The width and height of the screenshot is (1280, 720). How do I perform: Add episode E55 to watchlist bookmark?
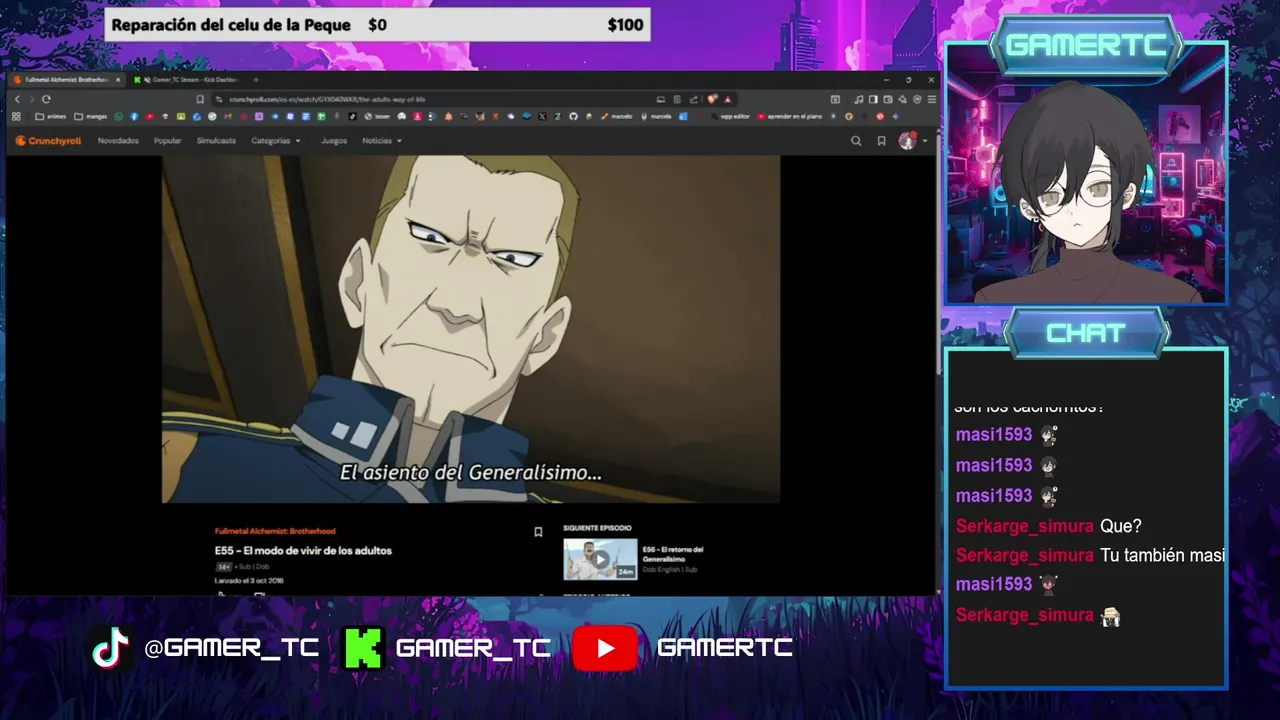538,532
